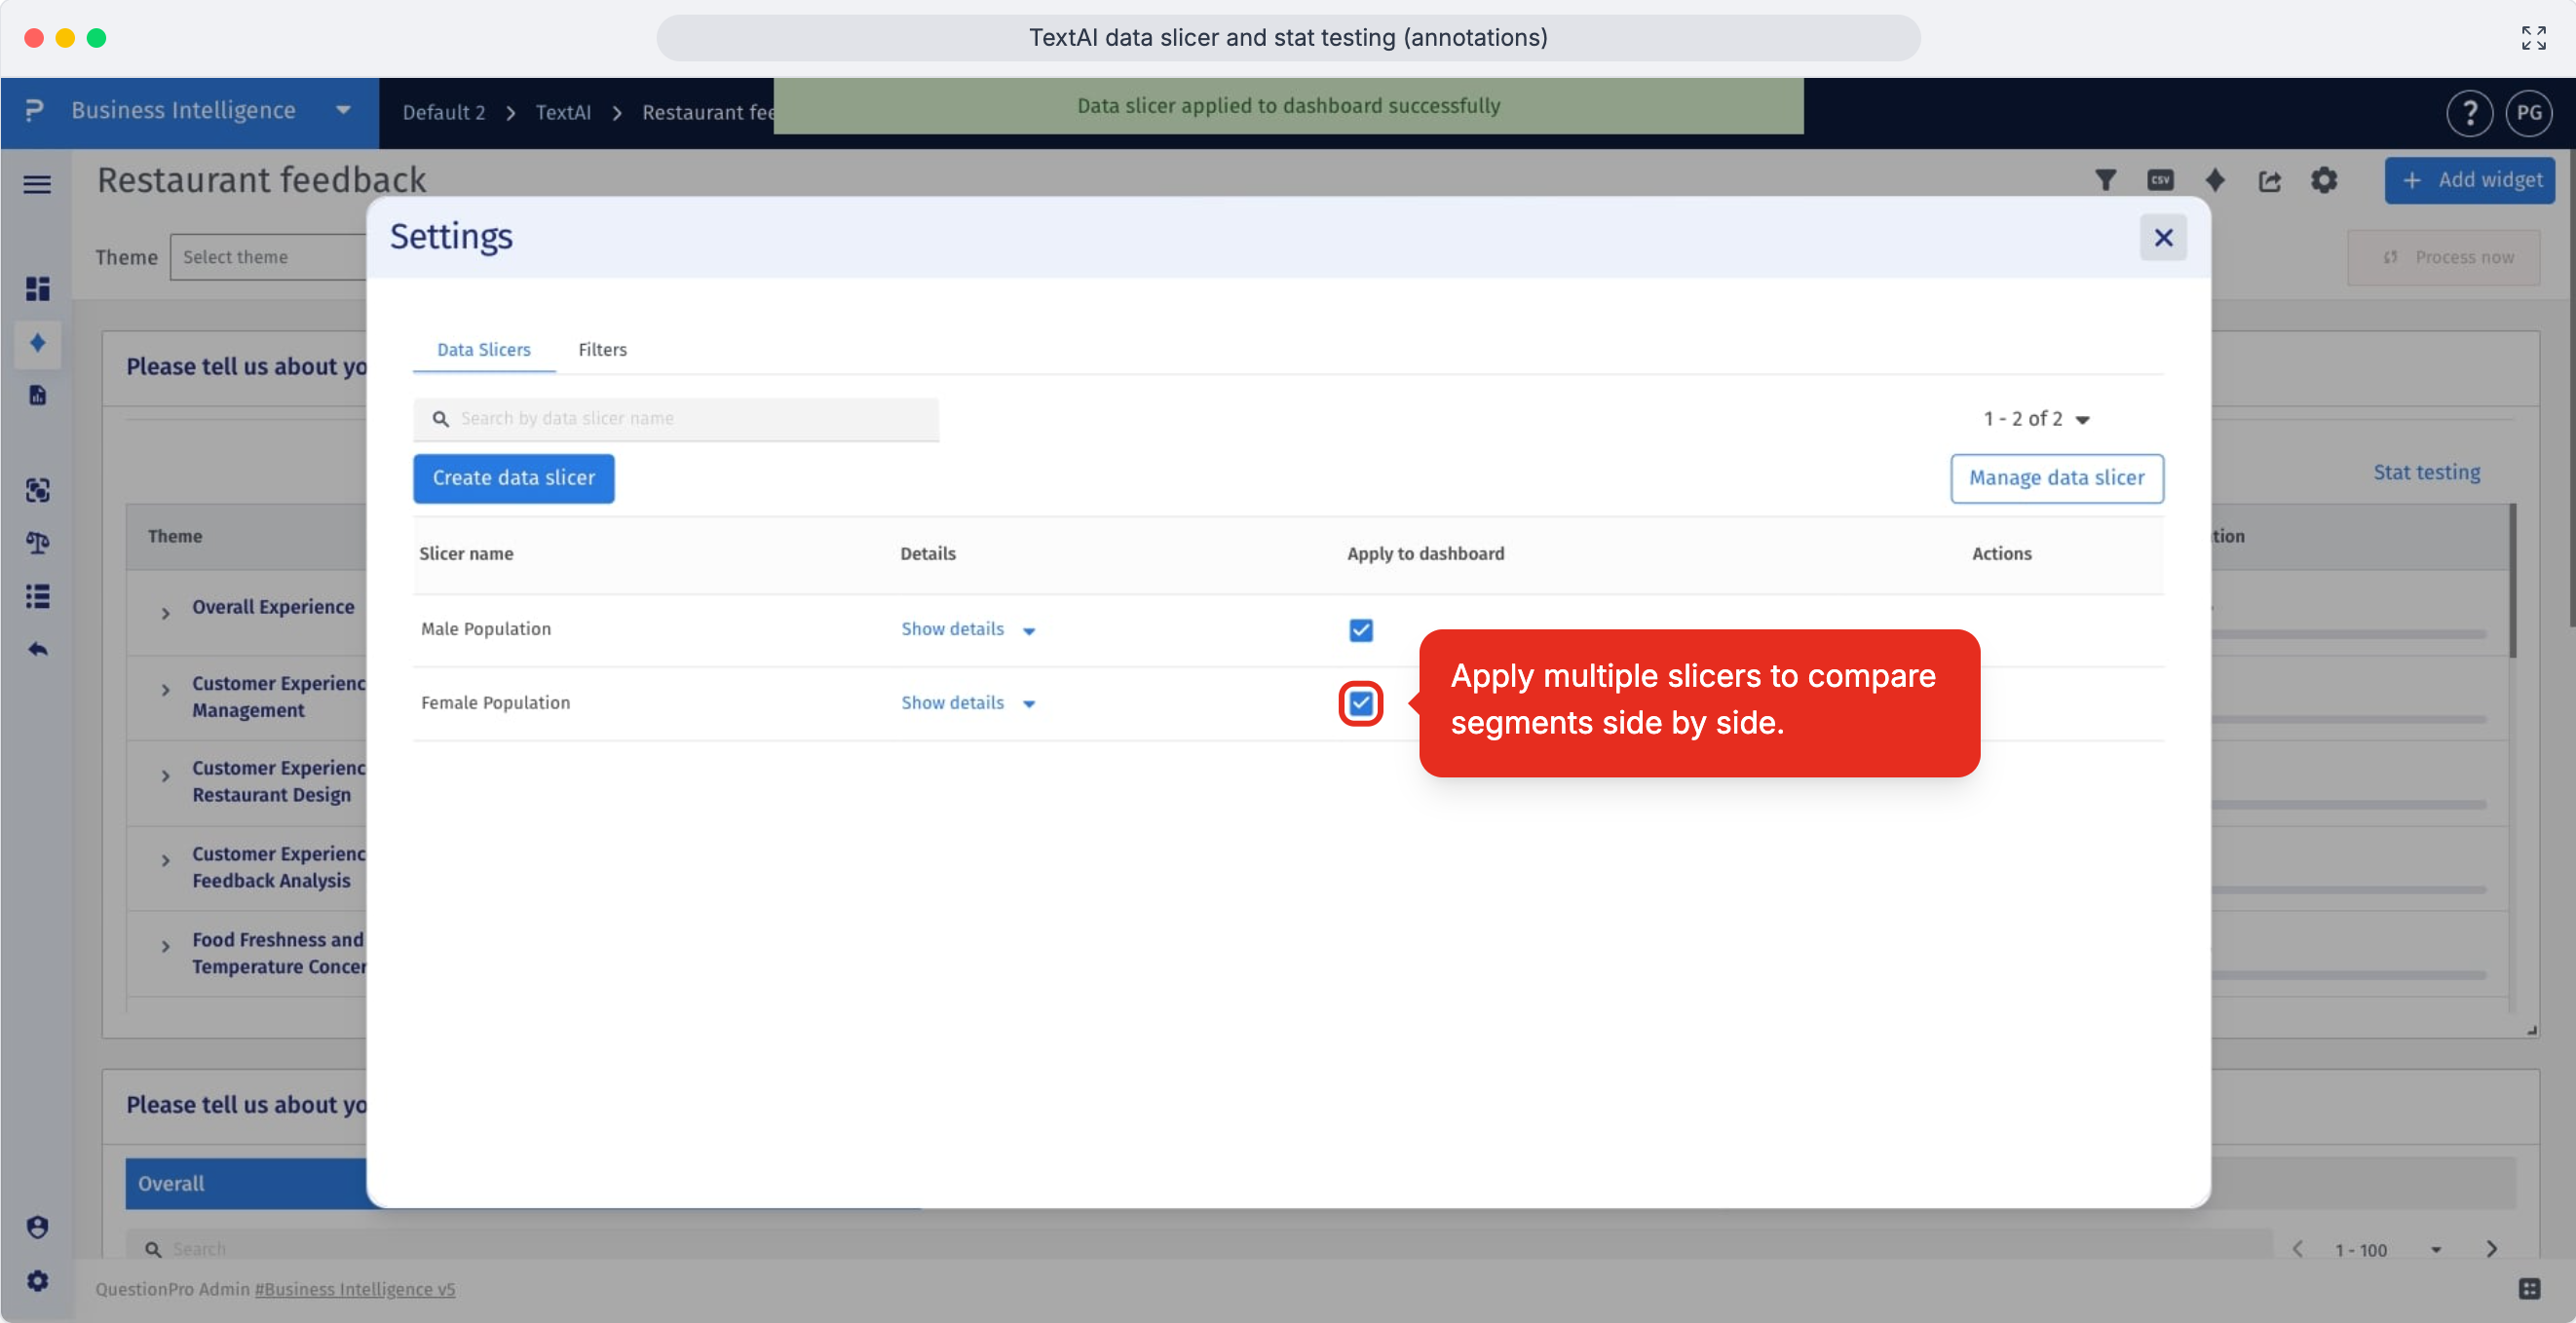
Task: Open dashboard settings gear in toolbar
Action: click(x=2324, y=180)
